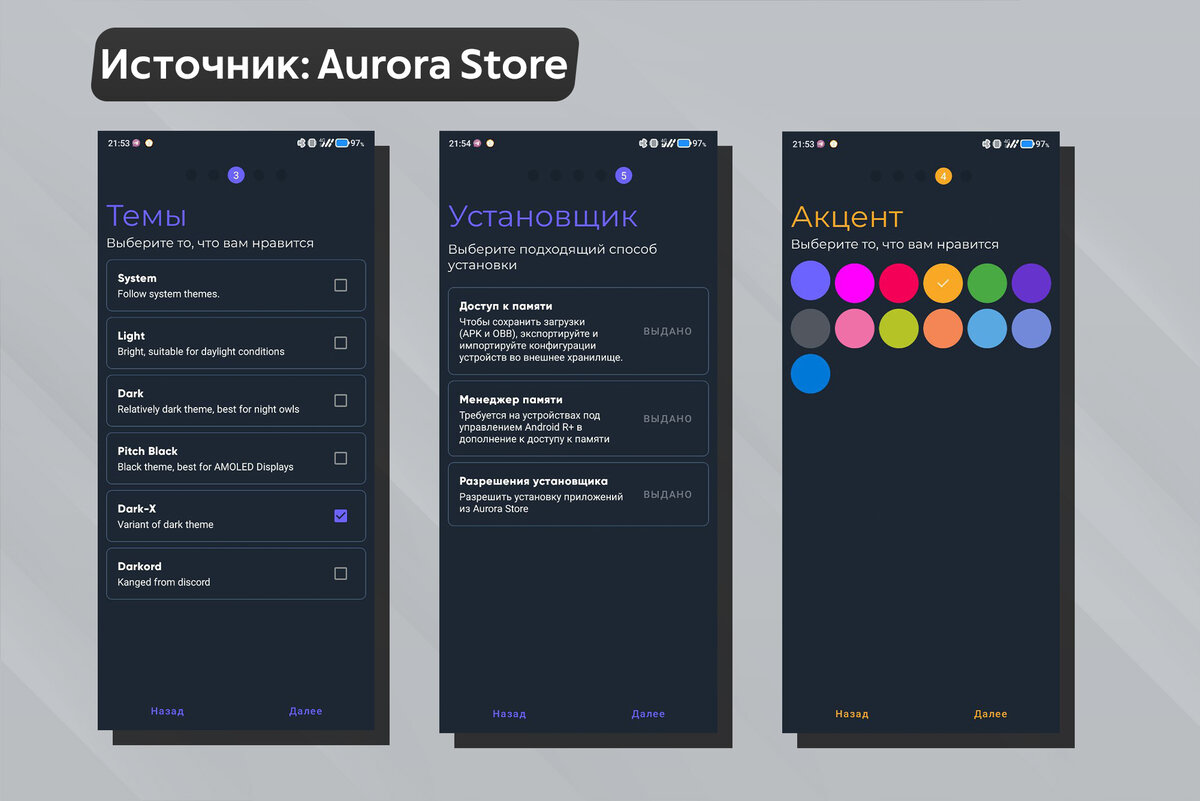Tap the Установщик heading
Image resolution: width=1200 pixels, height=801 pixels.
point(543,217)
